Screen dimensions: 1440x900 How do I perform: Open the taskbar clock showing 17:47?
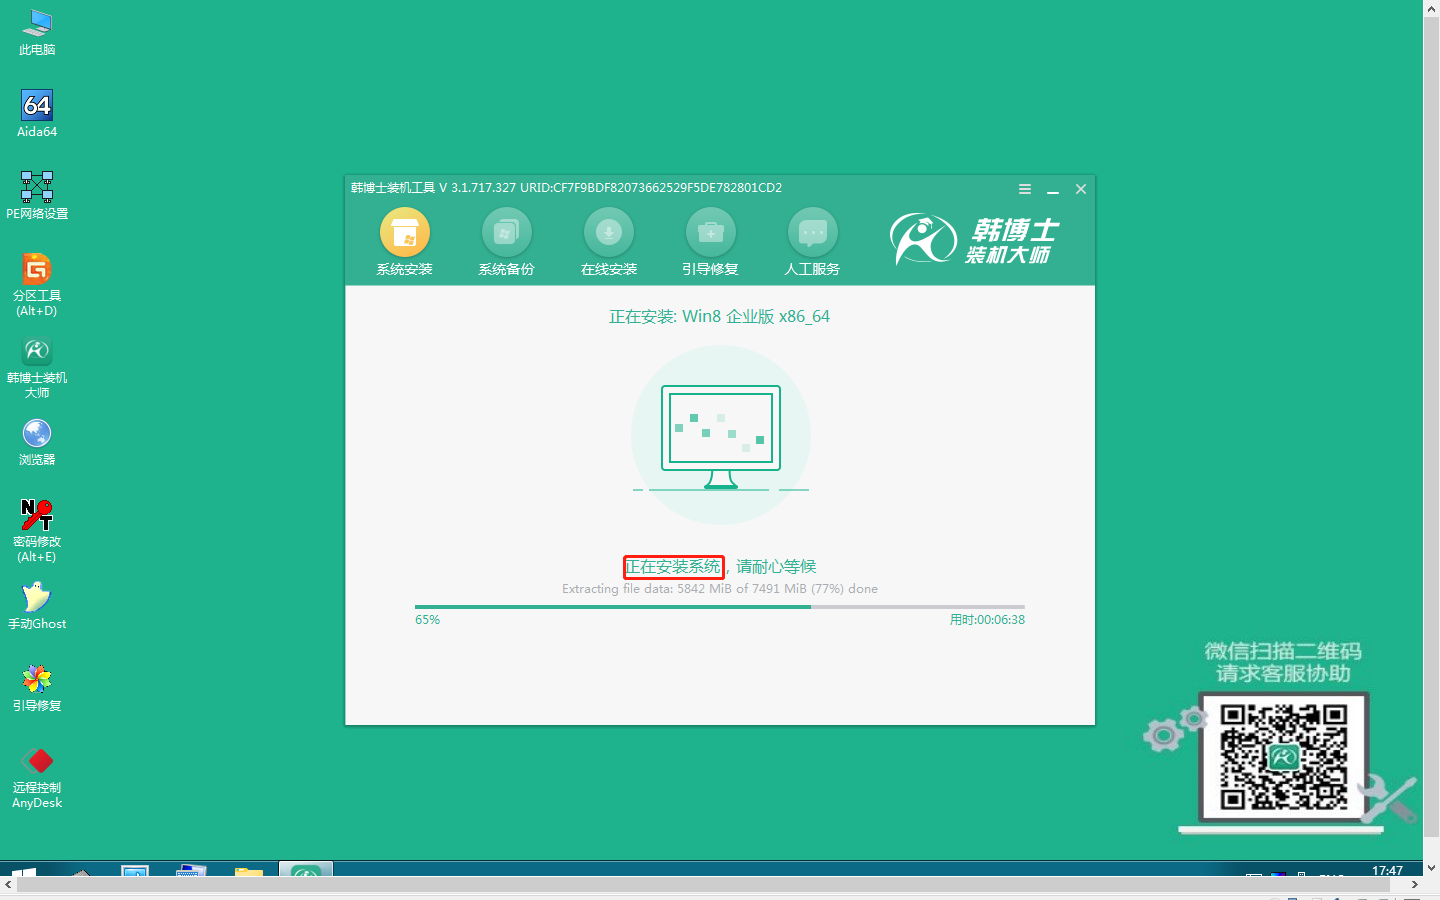[x=1390, y=872]
